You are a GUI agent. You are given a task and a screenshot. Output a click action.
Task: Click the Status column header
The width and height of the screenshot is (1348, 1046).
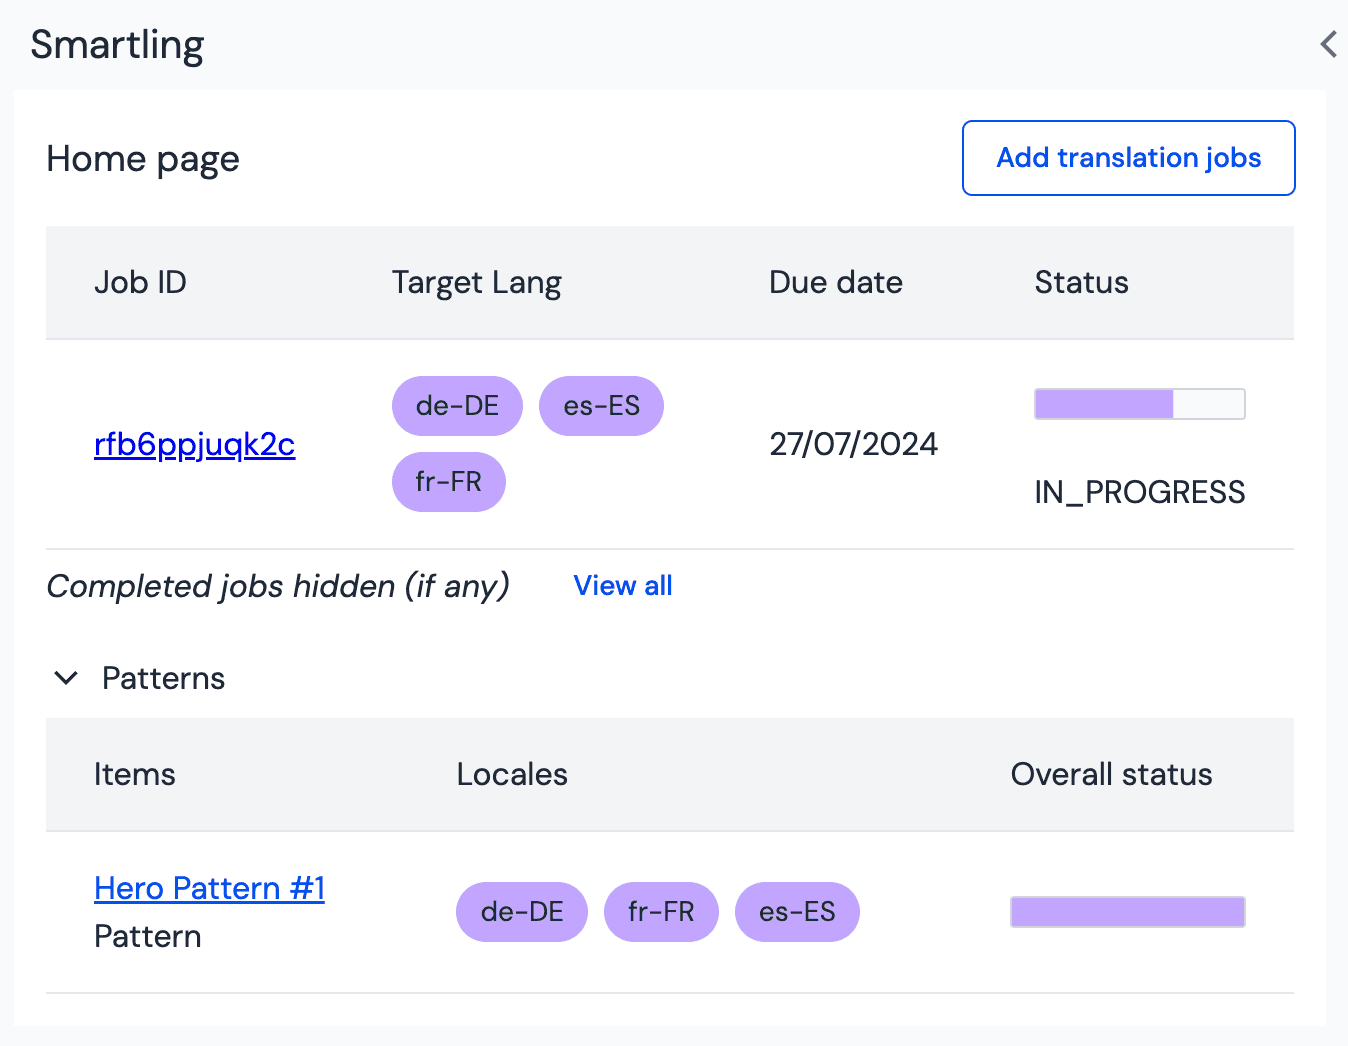pos(1082,283)
